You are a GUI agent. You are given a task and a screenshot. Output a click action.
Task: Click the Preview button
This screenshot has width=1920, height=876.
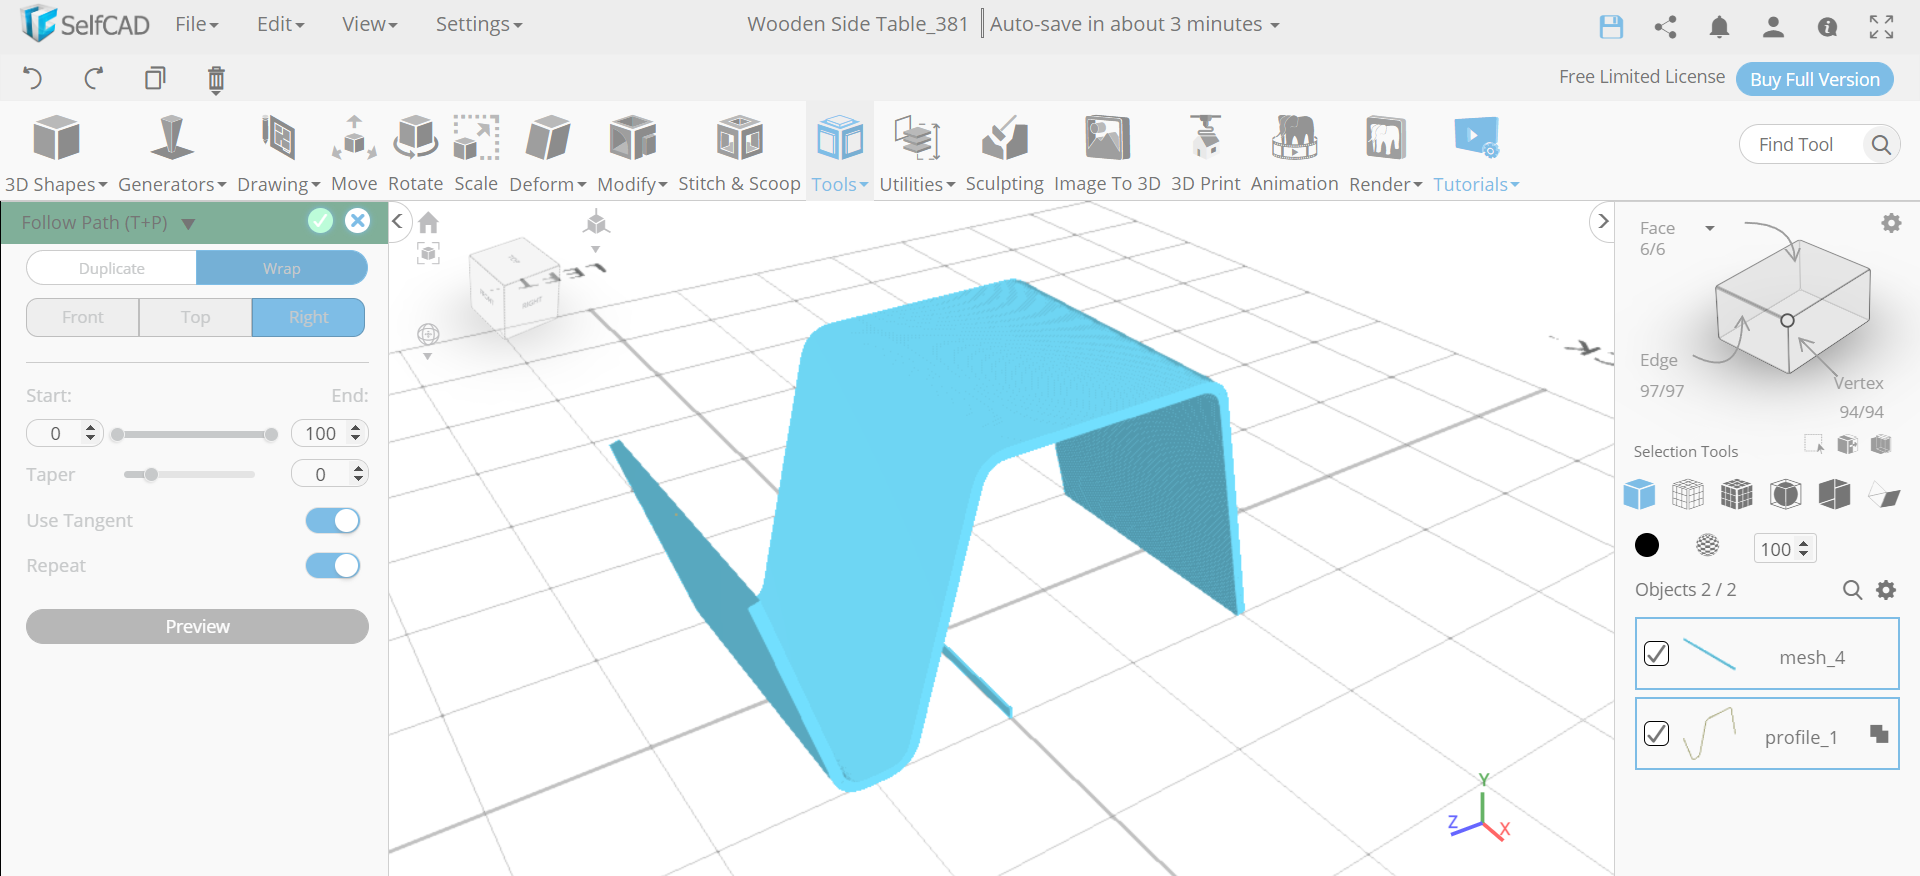point(197,626)
